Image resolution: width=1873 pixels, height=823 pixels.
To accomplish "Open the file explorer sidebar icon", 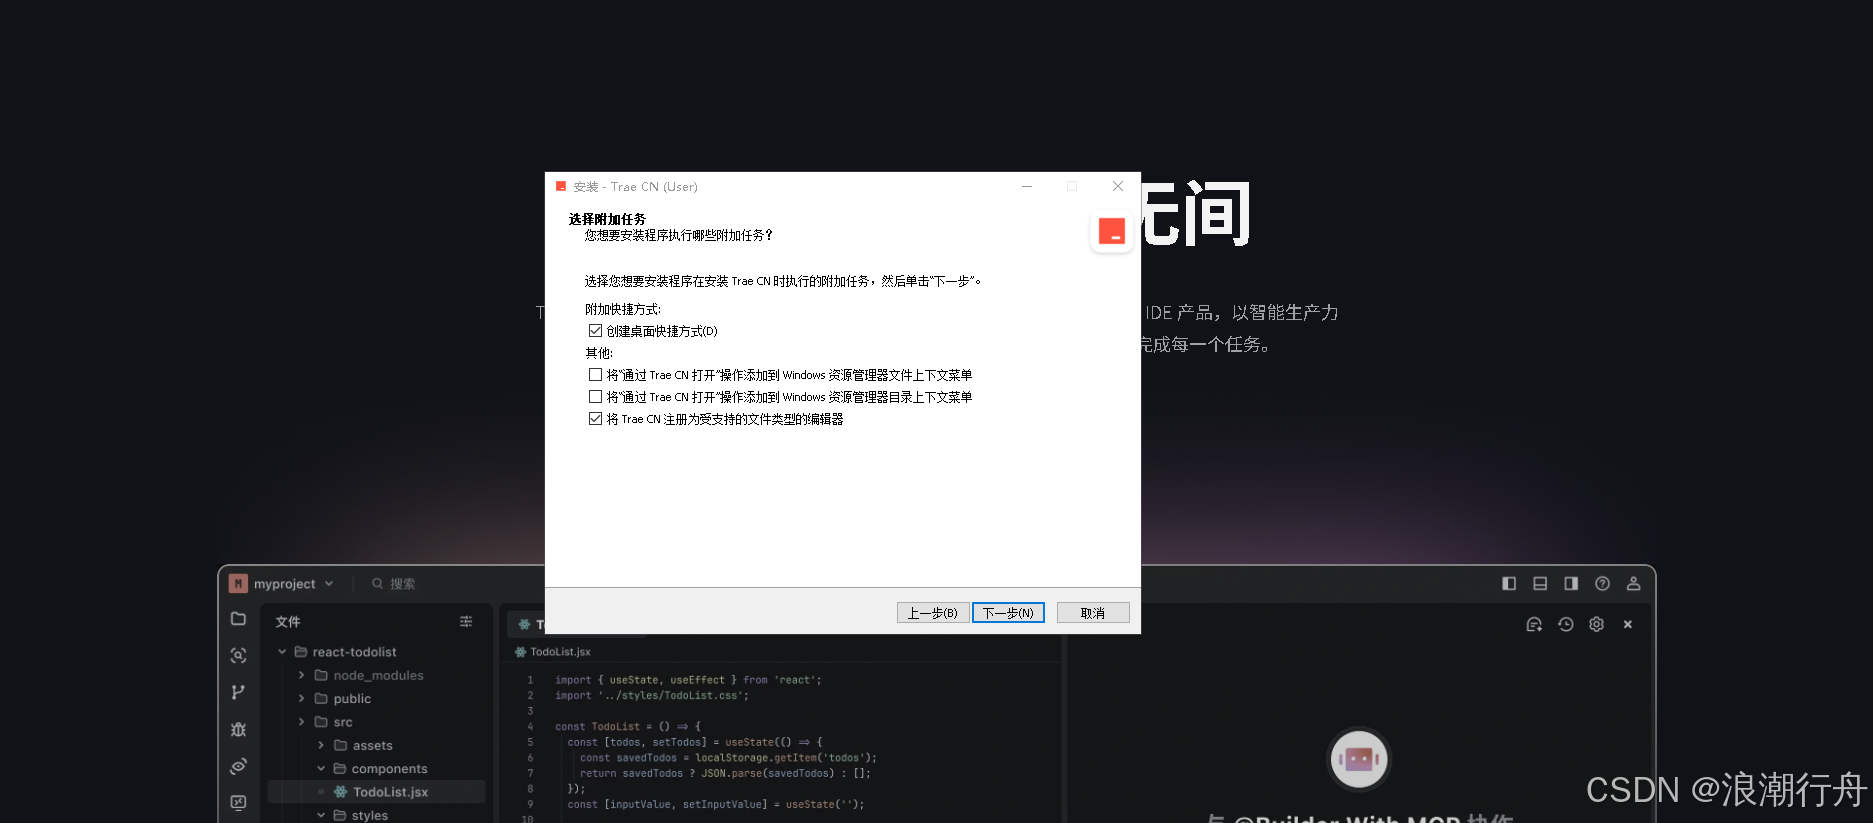I will (x=238, y=619).
